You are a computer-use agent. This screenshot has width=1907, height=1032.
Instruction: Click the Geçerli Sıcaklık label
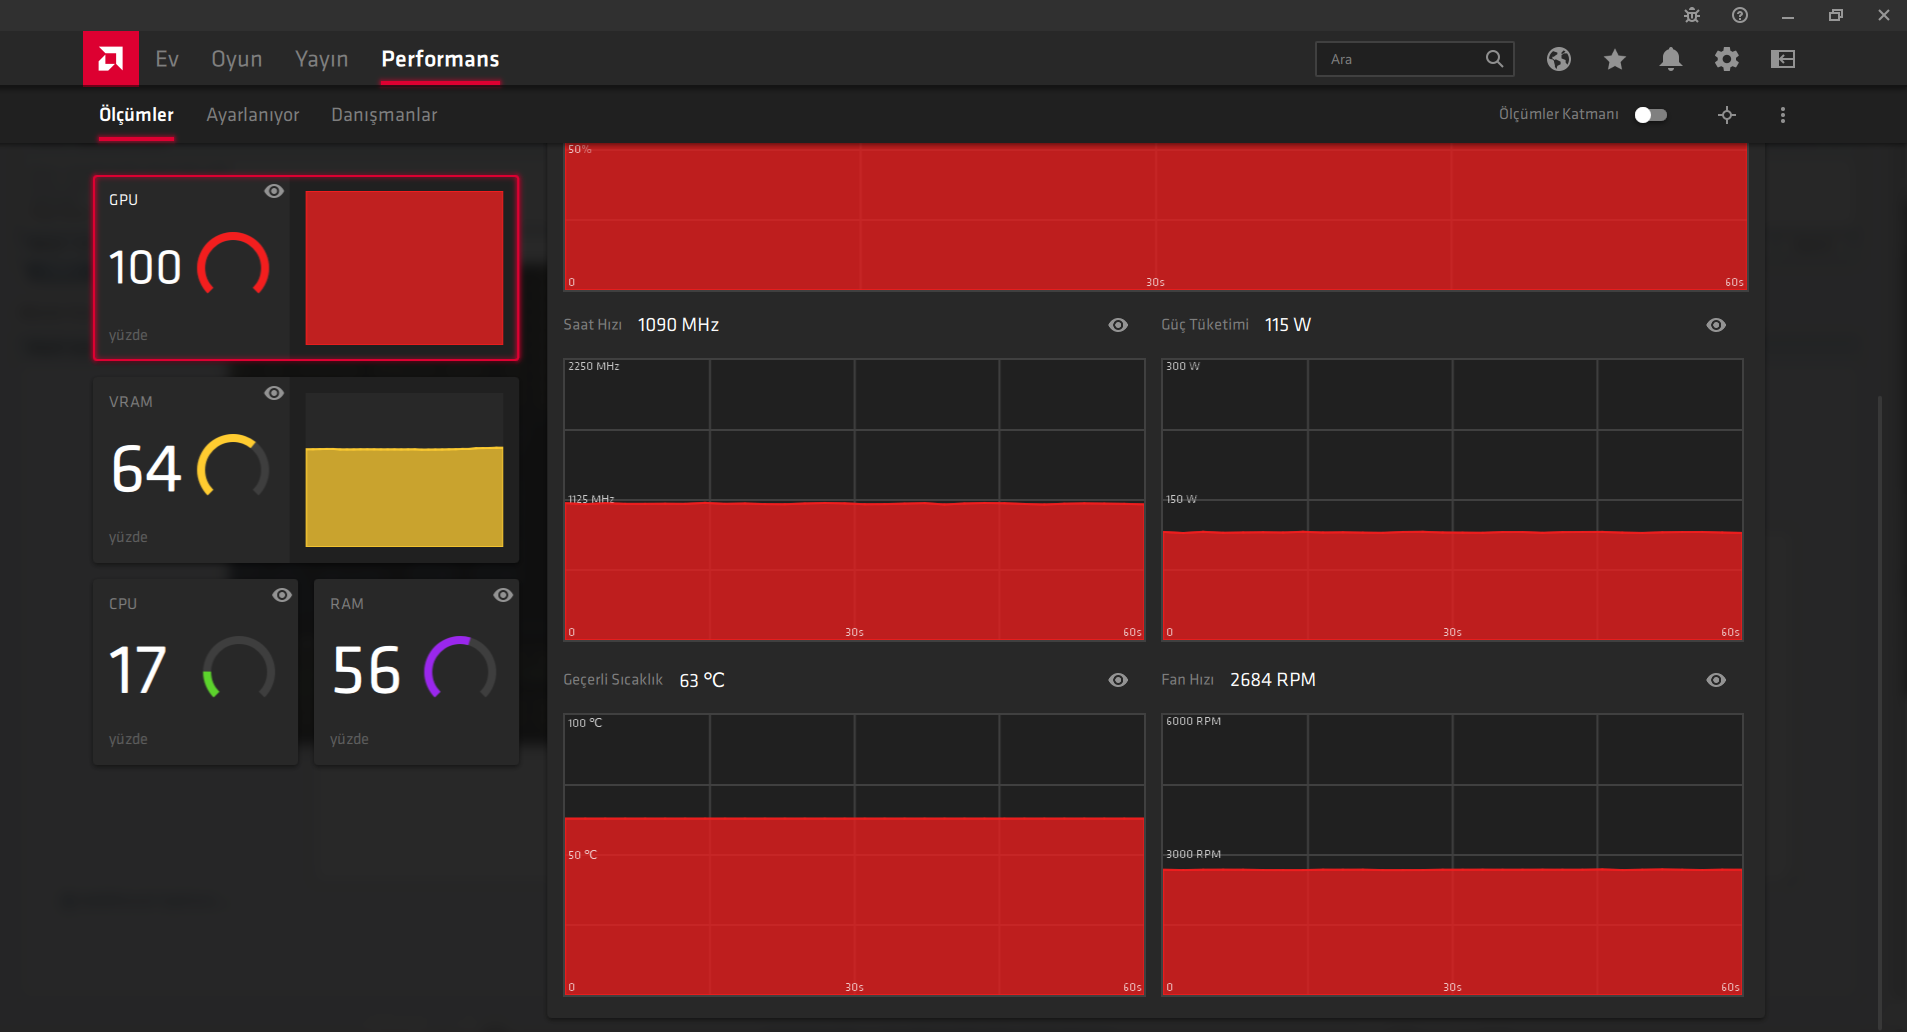613,680
